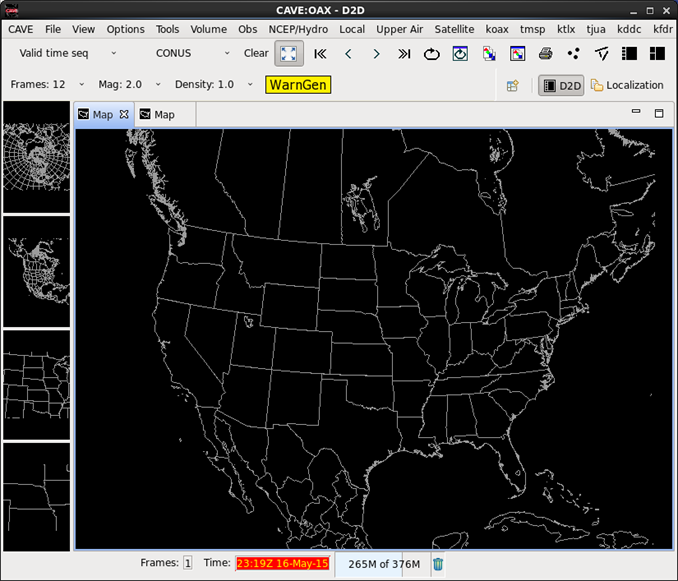Screen dimensions: 678x581
Task: Open the kddc radar menu
Action: pyautogui.click(x=629, y=29)
